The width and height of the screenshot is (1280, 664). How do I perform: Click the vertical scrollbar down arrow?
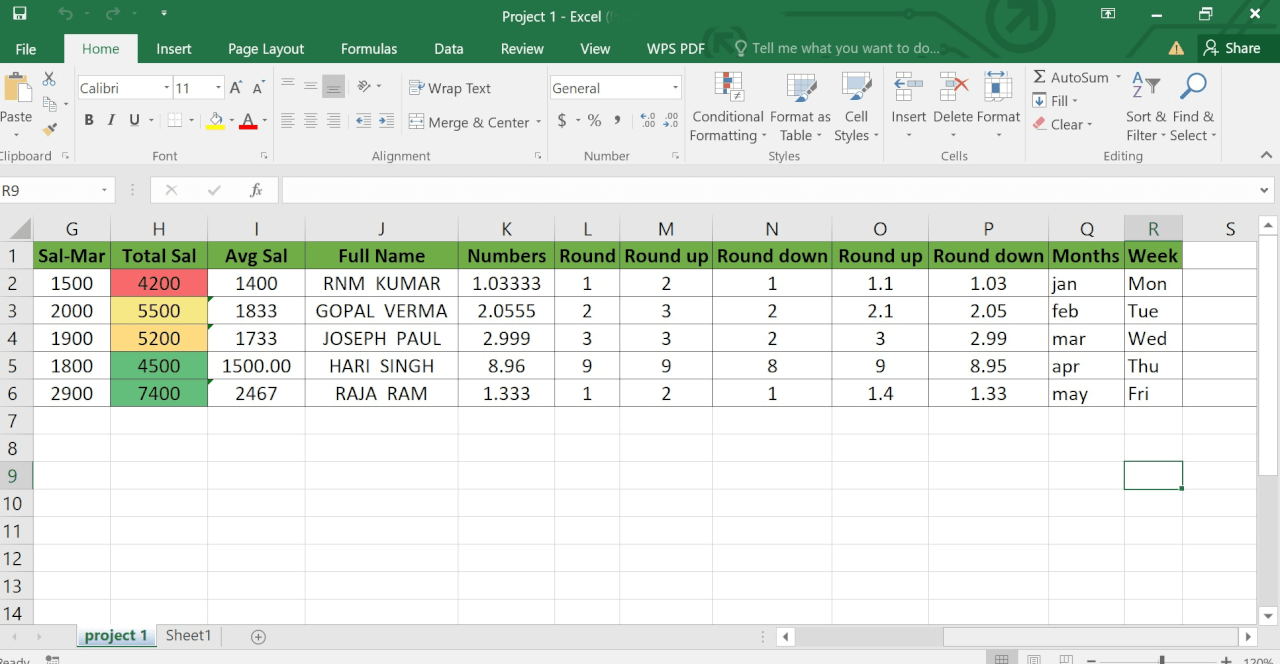1268,616
